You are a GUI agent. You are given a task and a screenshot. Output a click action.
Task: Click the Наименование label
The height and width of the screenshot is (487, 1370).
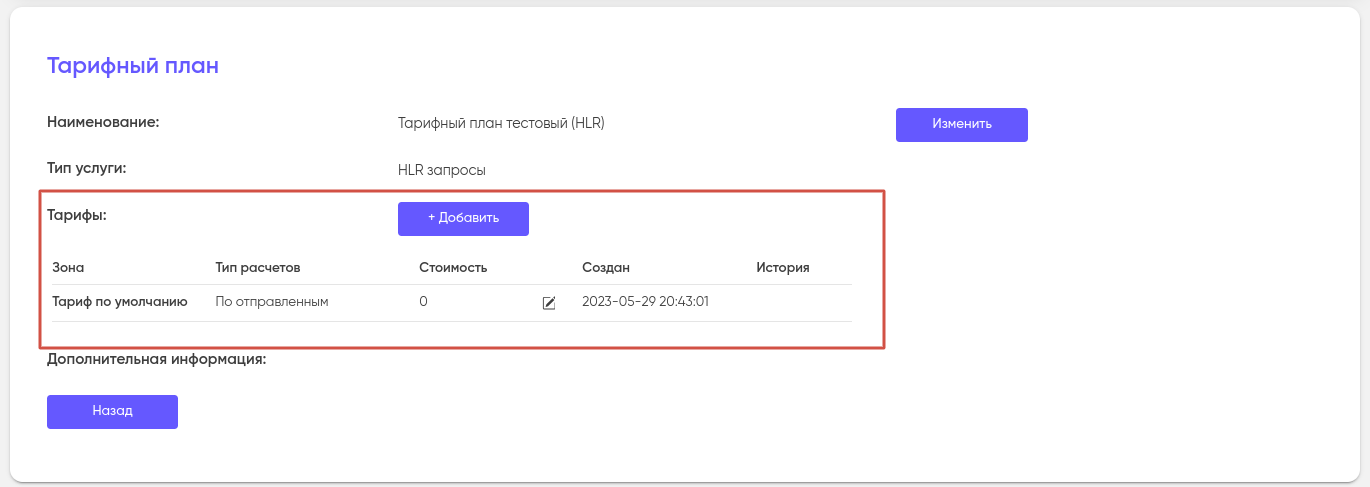(104, 122)
